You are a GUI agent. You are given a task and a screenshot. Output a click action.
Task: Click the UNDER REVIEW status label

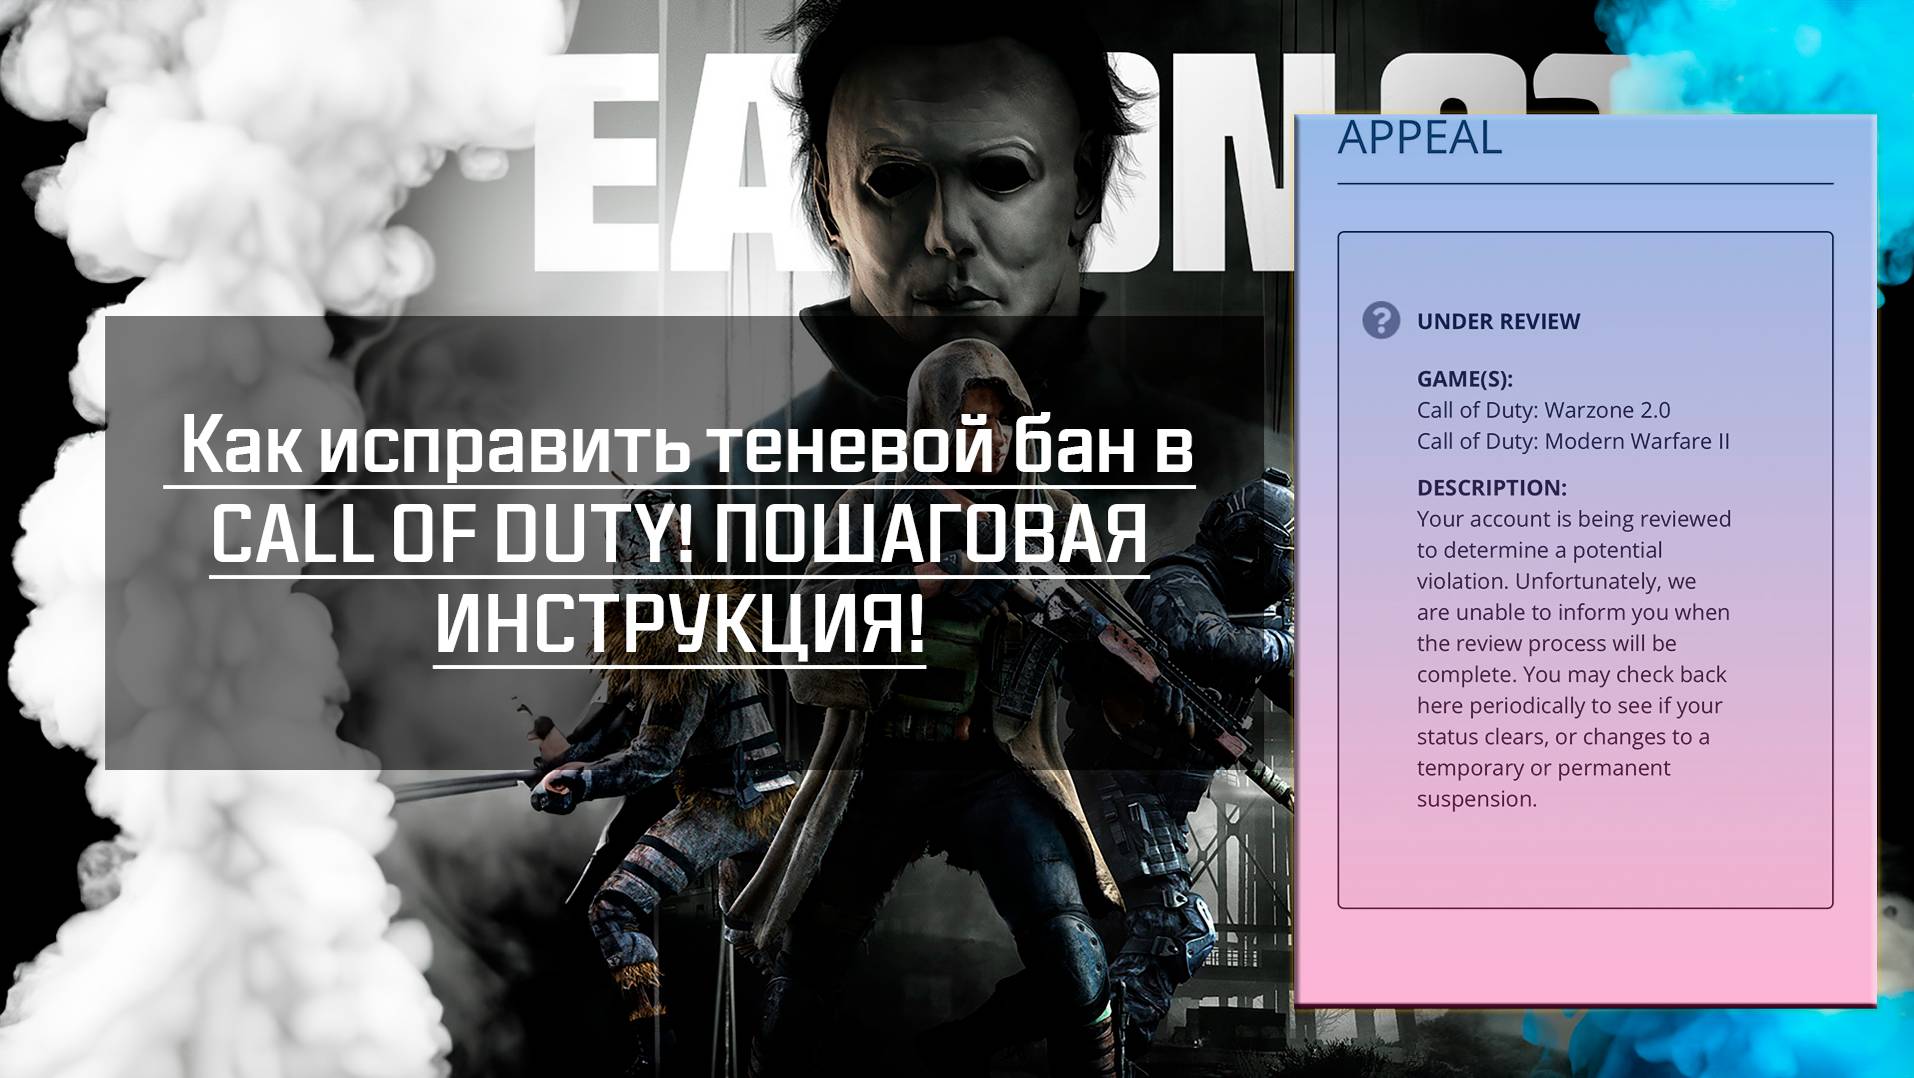click(x=1498, y=321)
